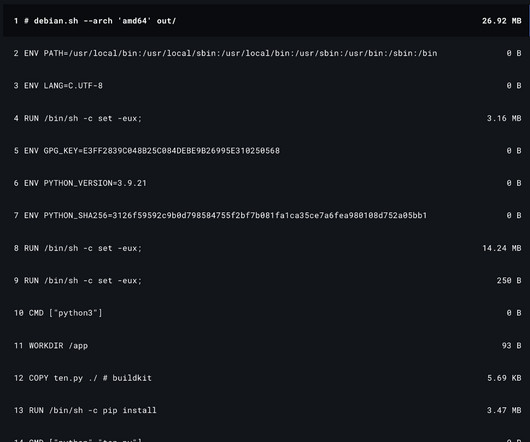The image size is (530, 442).
Task: Select the RUN pip install layer
Action: click(x=266, y=410)
